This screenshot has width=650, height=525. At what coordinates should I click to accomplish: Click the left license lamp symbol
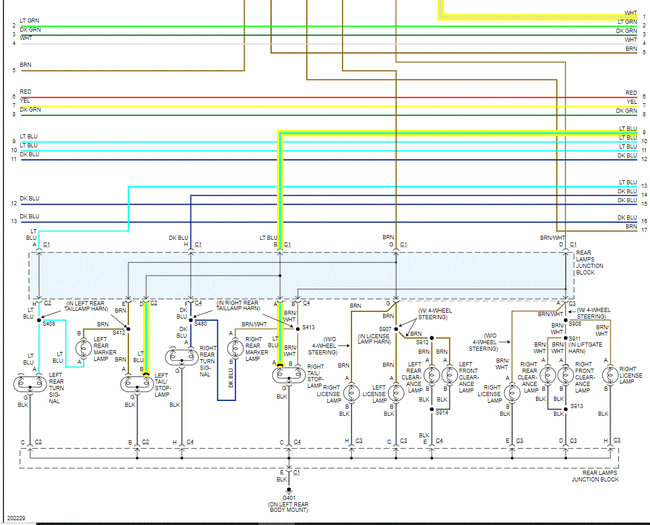pyautogui.click(x=396, y=393)
